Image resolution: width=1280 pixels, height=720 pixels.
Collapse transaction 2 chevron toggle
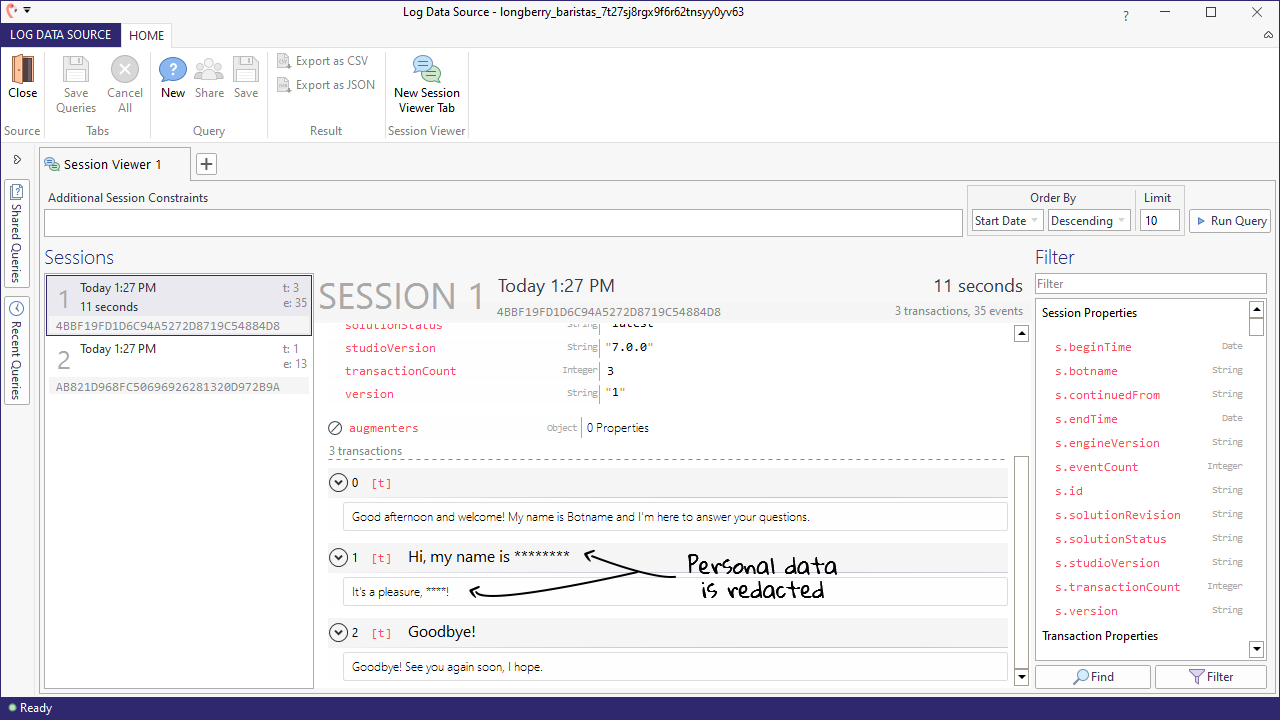tap(338, 632)
